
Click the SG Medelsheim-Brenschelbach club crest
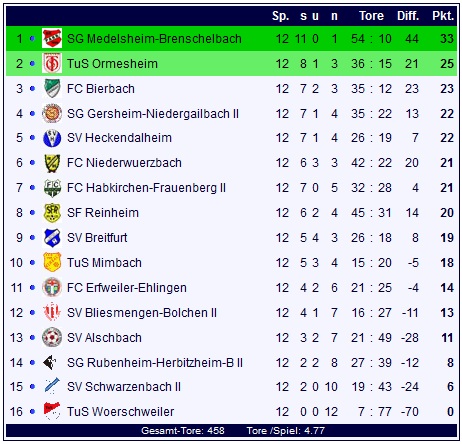pos(52,38)
